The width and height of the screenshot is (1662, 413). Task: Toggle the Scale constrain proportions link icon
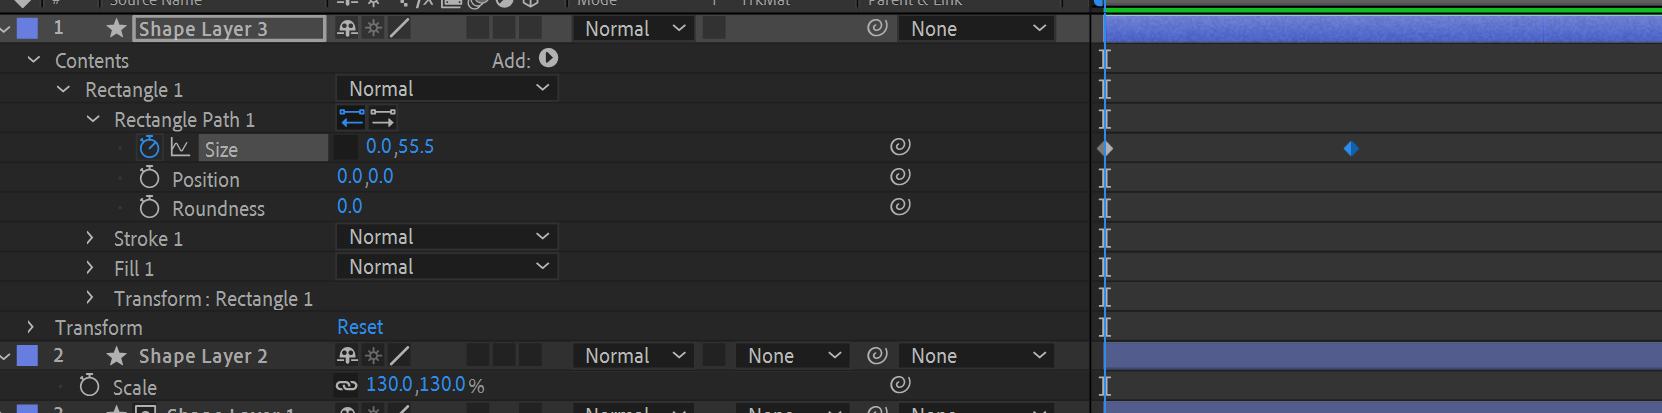(x=346, y=385)
